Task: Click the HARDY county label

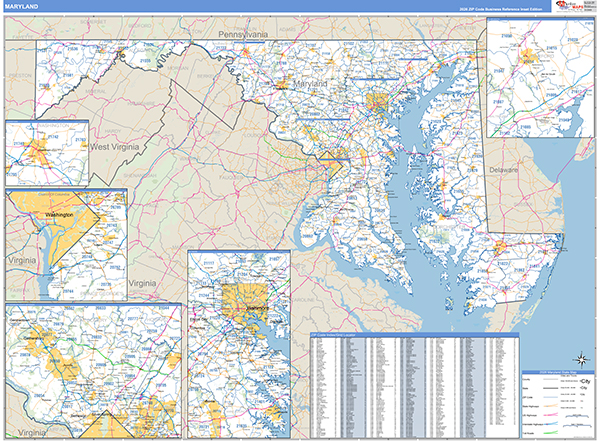Action: click(113, 131)
